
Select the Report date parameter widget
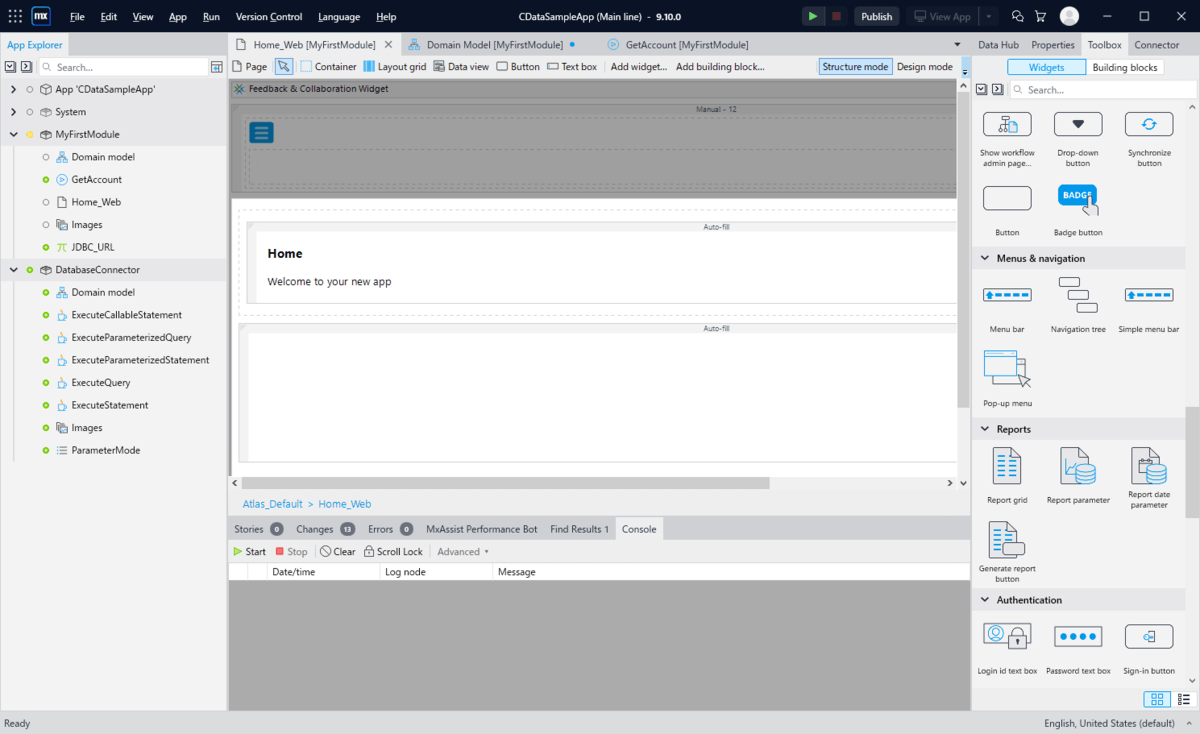(1149, 478)
